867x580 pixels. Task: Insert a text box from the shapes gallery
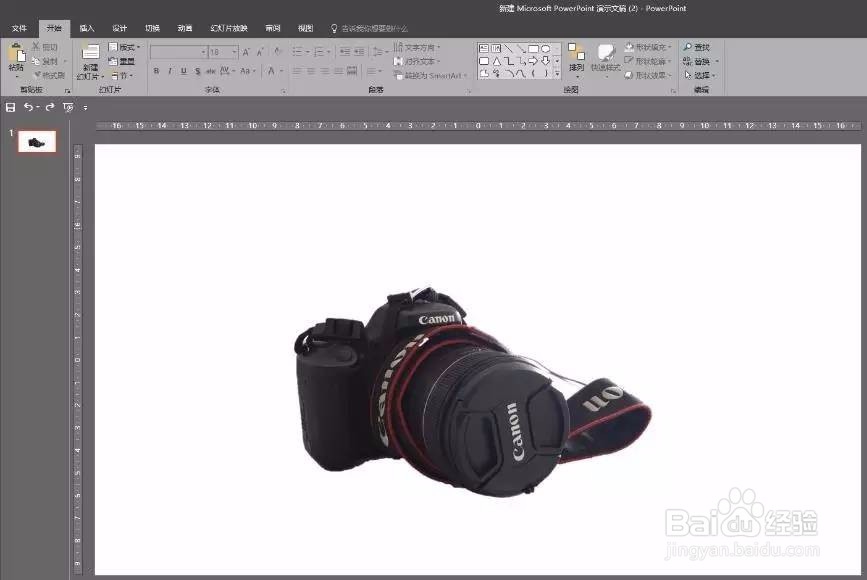(x=484, y=49)
